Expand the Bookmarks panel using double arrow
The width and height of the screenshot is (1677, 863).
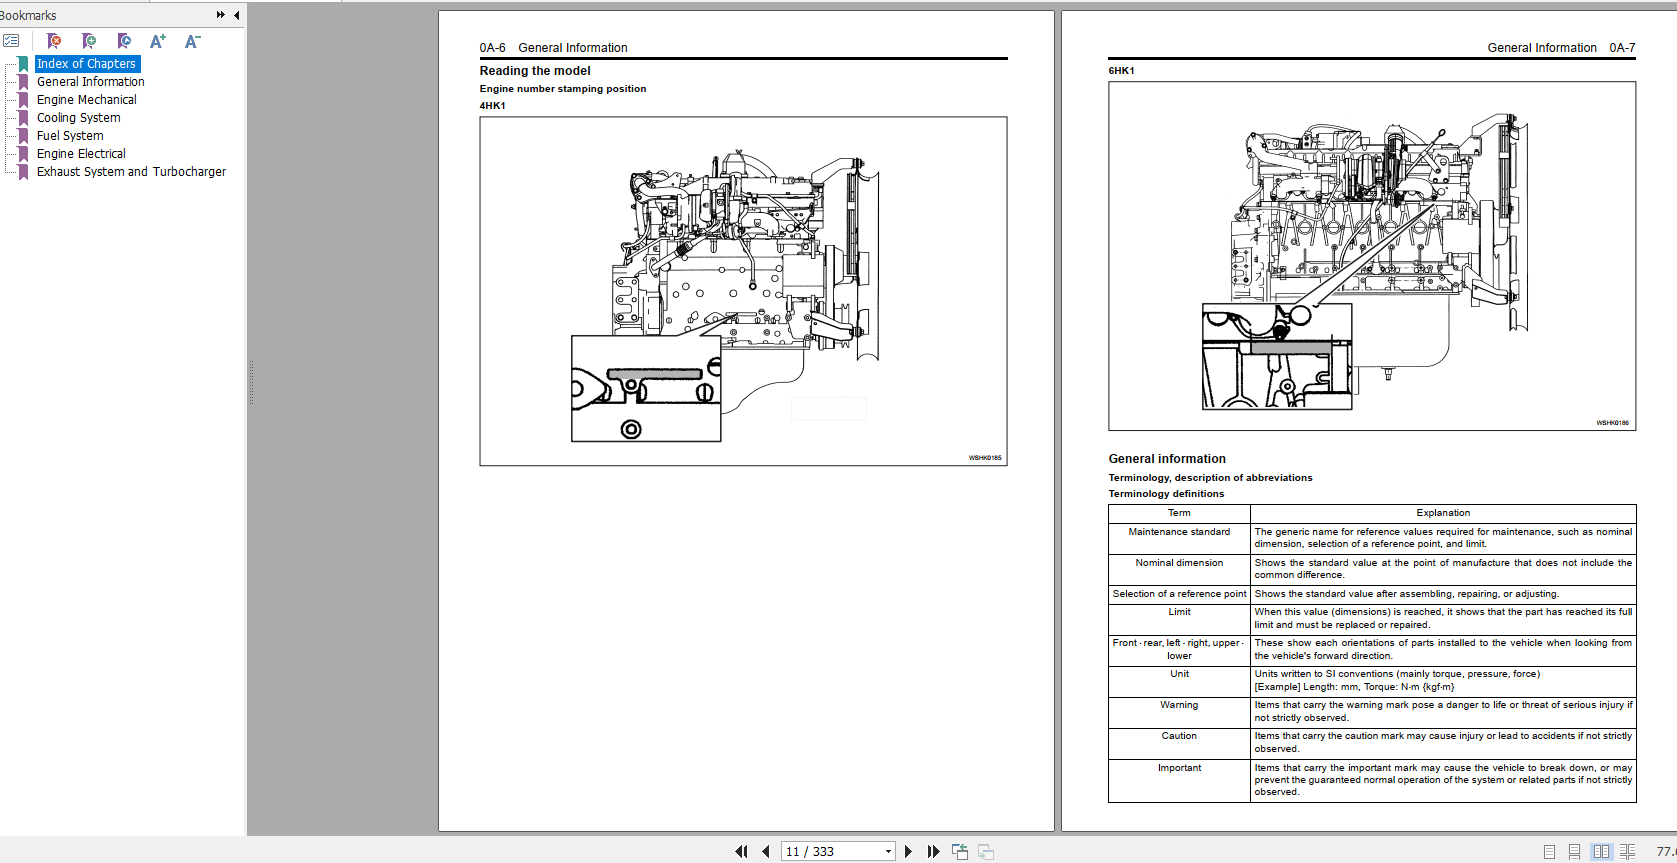tap(220, 15)
